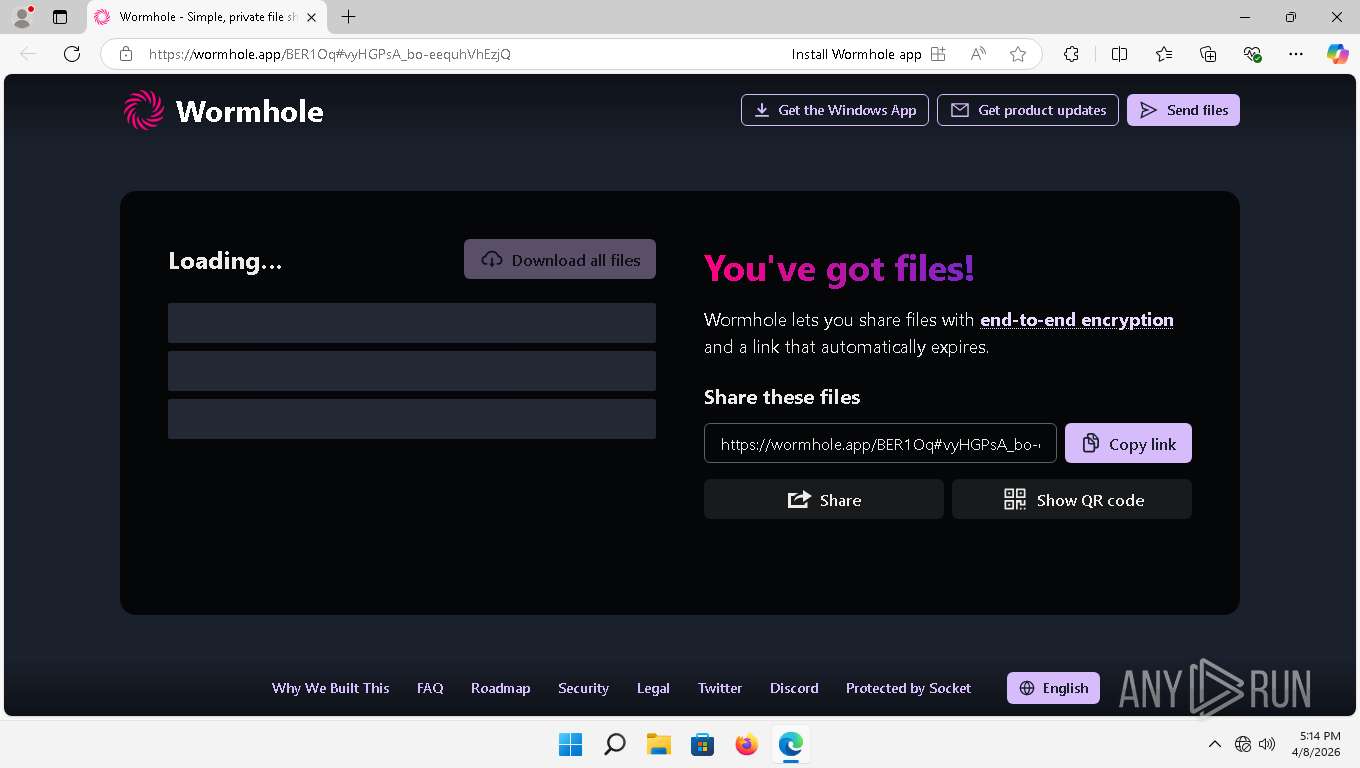
Task: Open the Legal footer link
Action: point(653,688)
